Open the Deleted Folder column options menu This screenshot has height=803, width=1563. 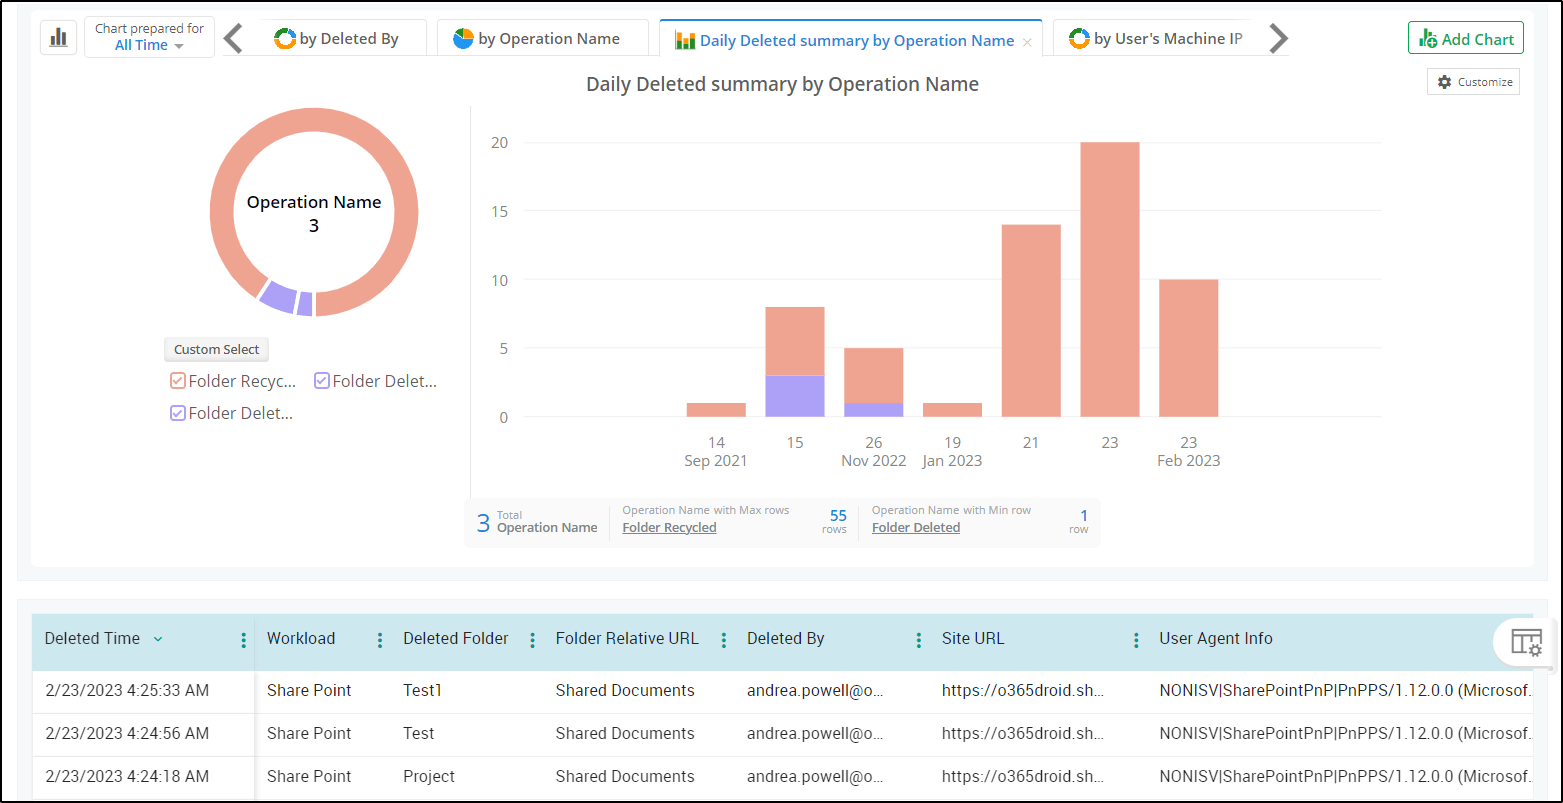532,640
